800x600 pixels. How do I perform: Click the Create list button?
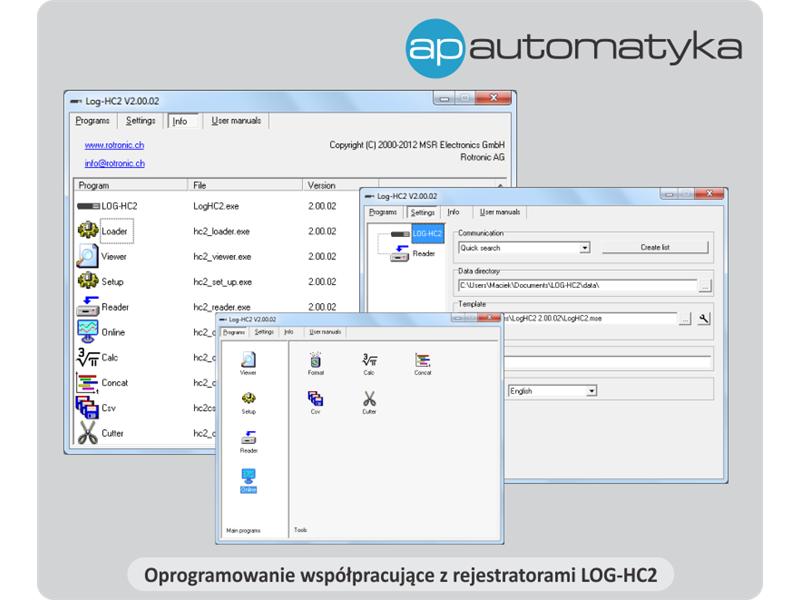(x=655, y=247)
